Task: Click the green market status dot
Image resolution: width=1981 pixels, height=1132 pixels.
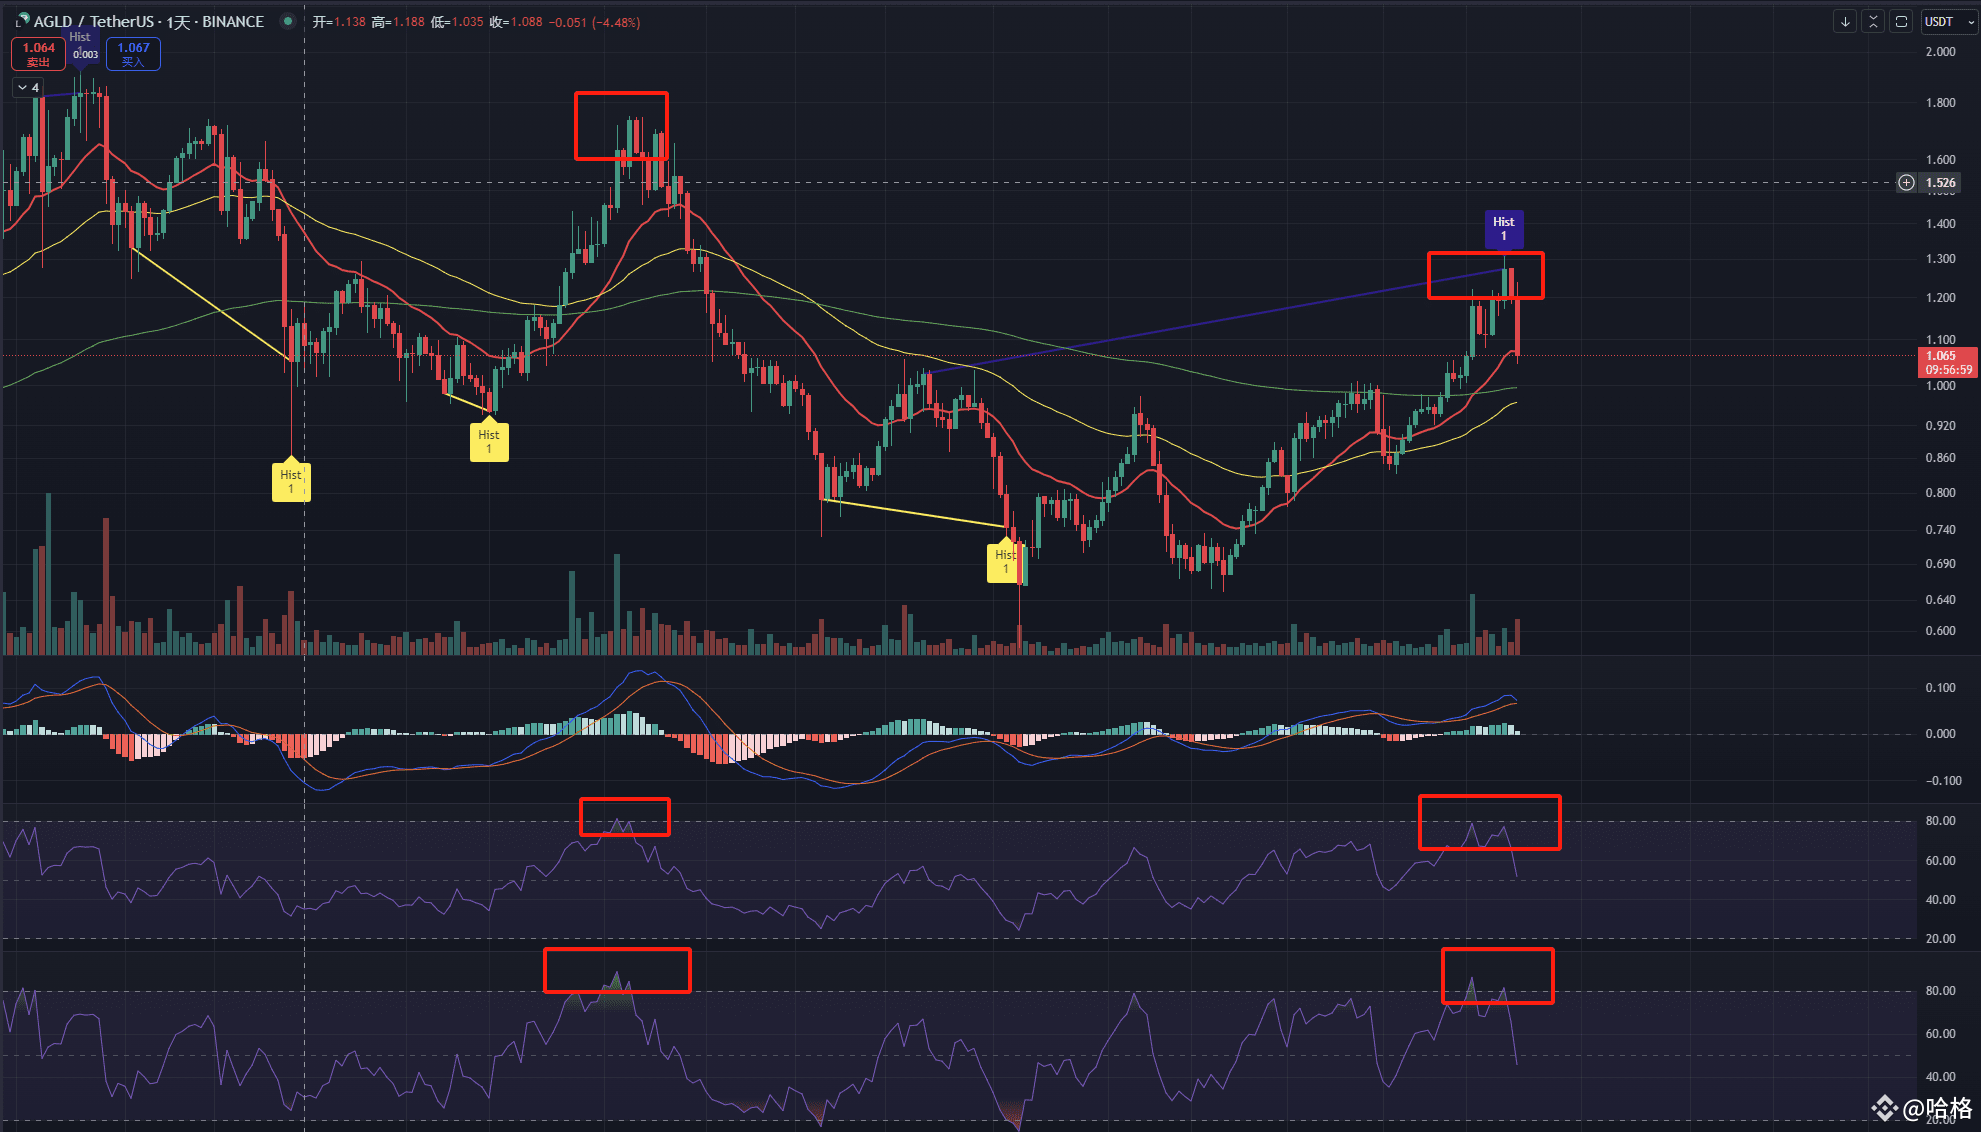Action: [288, 21]
